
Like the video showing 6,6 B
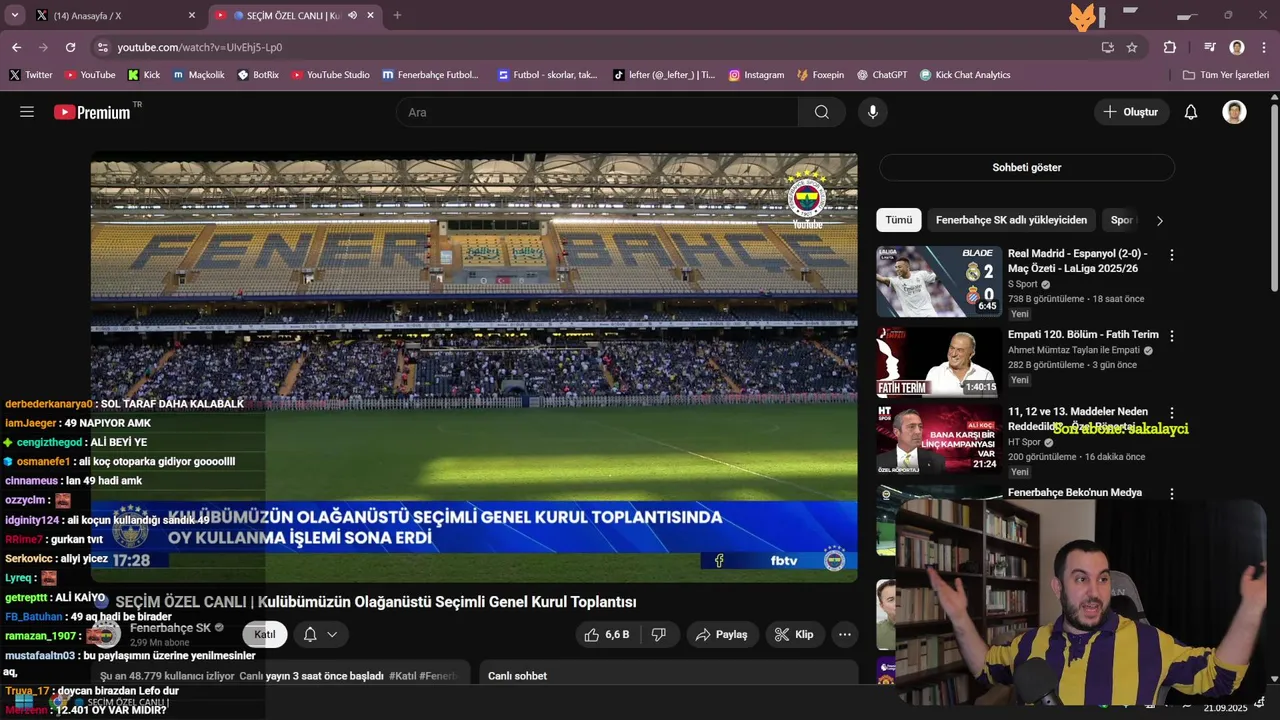click(x=607, y=634)
